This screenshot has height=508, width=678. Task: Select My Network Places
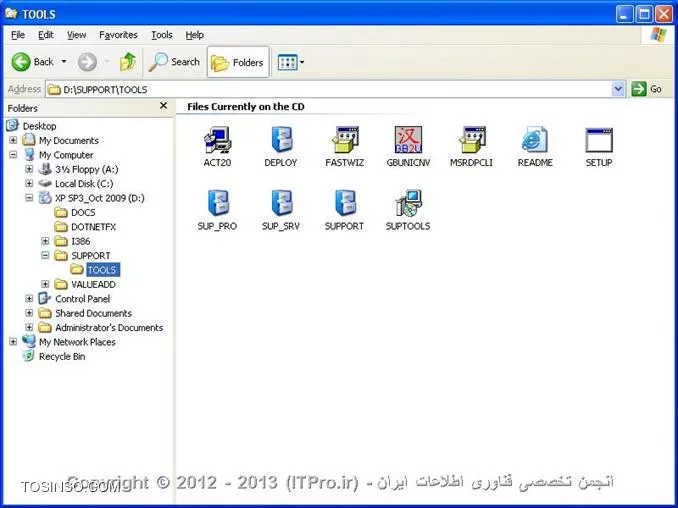click(77, 342)
